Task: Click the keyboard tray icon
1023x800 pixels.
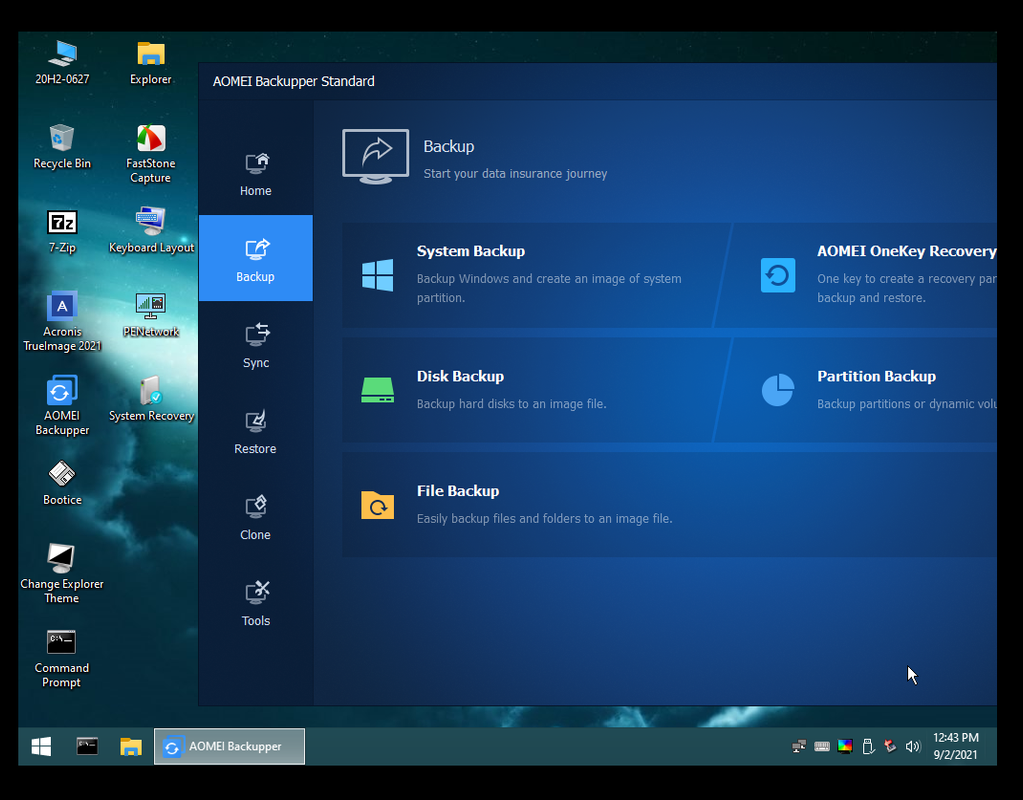Action: pos(821,746)
